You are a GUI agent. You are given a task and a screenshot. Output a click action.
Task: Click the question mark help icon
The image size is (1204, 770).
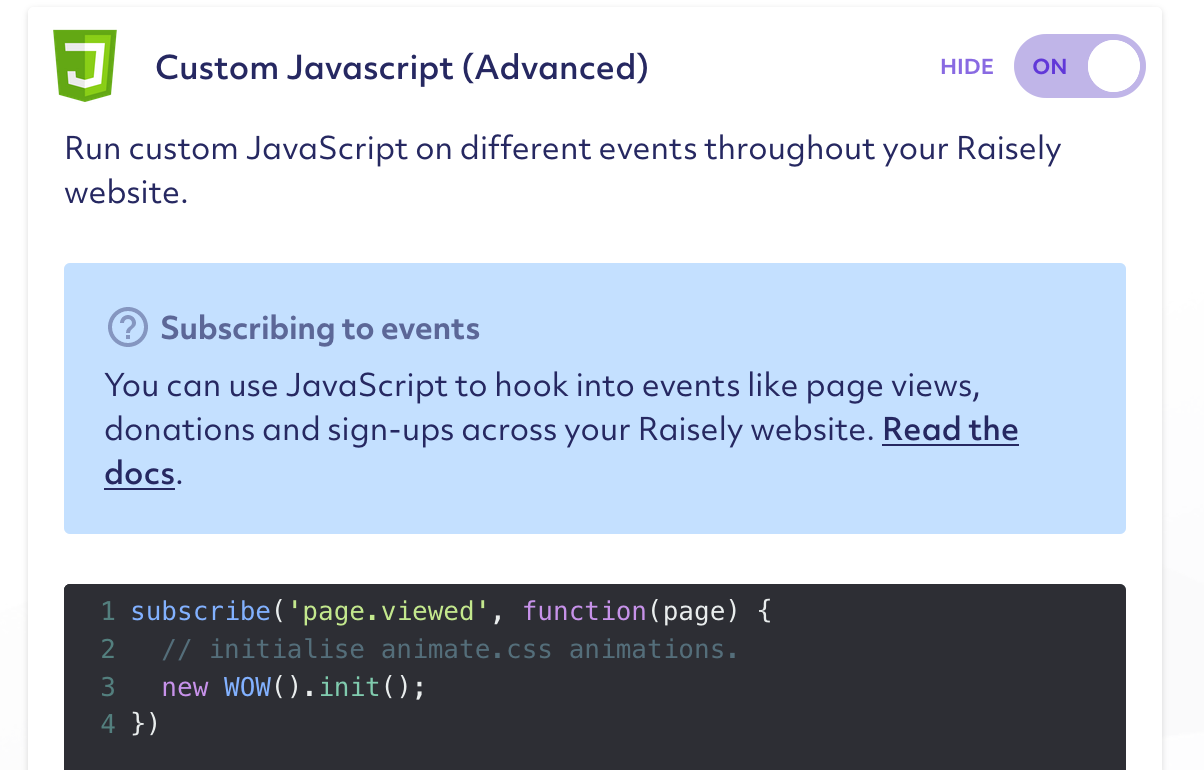[x=126, y=328]
